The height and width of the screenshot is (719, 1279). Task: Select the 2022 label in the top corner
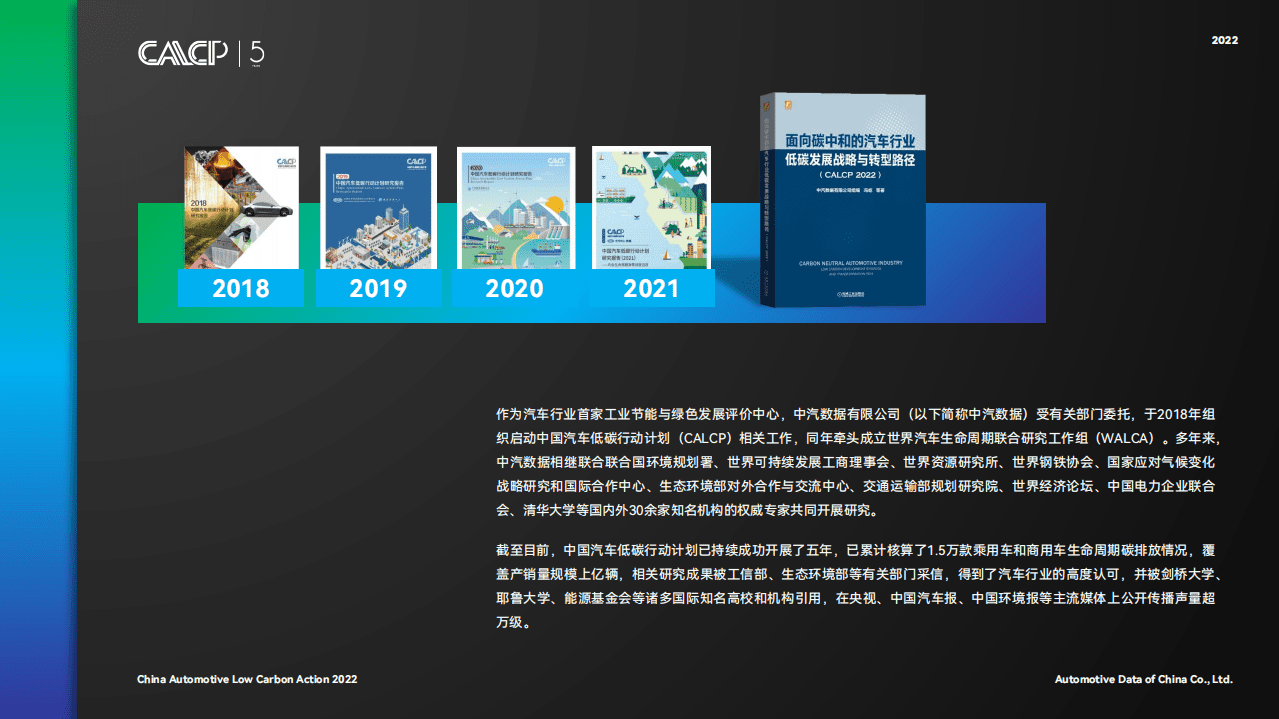[1224, 40]
